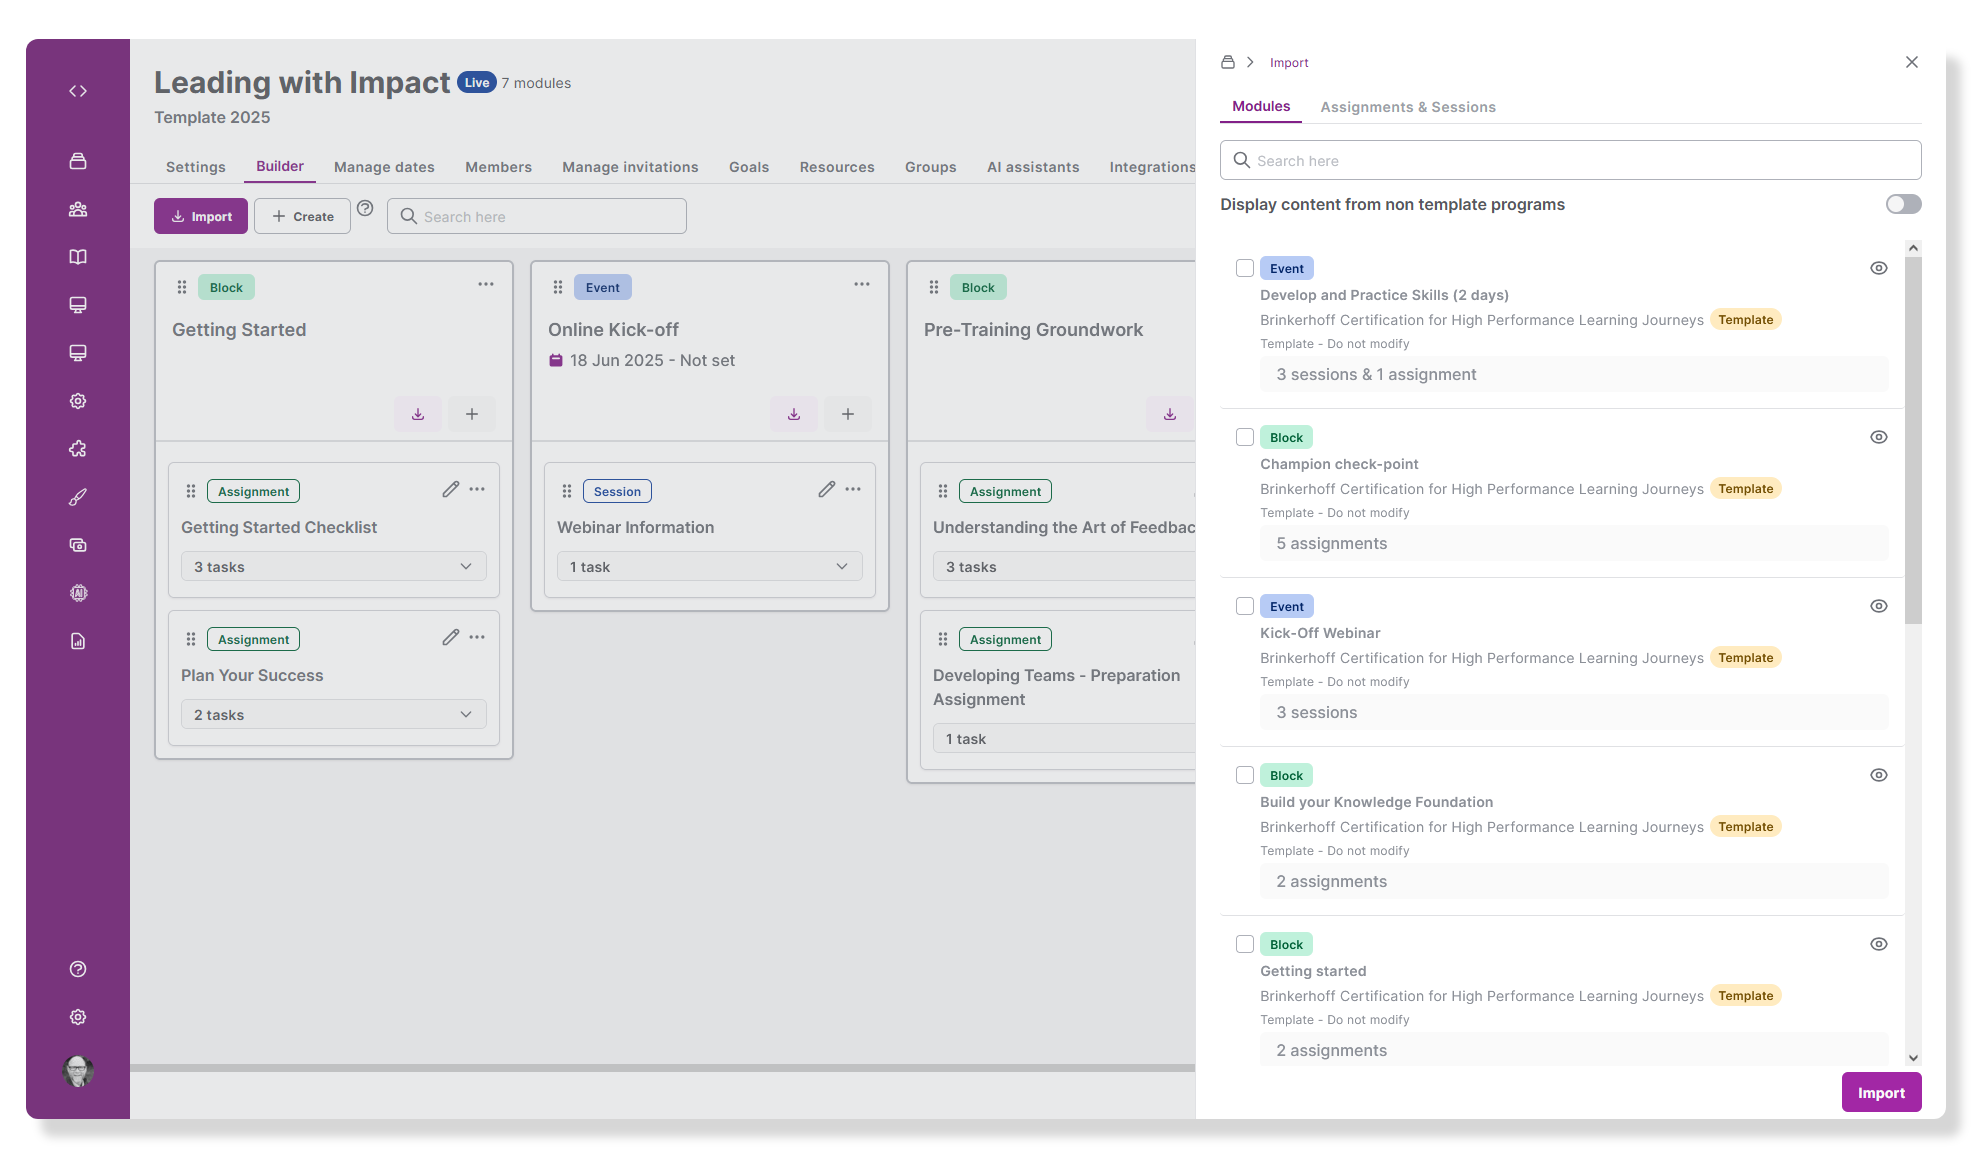Open the three-dot menu of the Getting Started block

pos(486,284)
